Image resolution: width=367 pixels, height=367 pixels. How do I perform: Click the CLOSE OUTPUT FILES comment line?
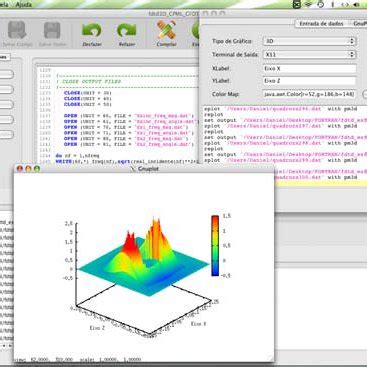(x=88, y=82)
